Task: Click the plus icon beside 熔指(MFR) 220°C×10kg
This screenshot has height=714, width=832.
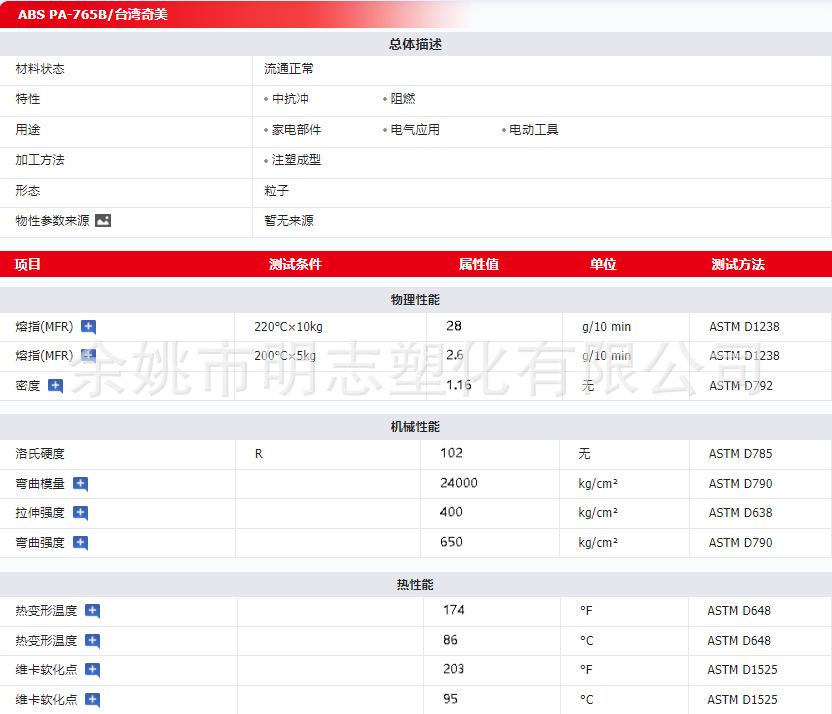Action: 89,327
